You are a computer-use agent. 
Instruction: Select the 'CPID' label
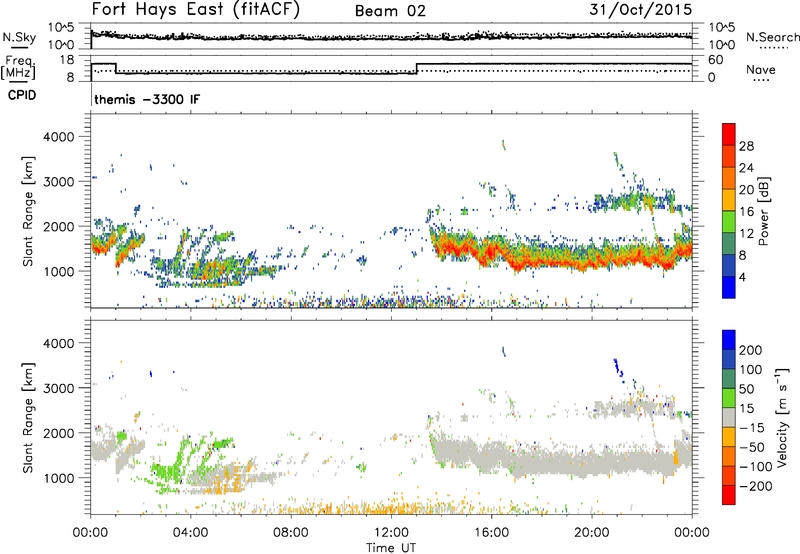click(22, 95)
